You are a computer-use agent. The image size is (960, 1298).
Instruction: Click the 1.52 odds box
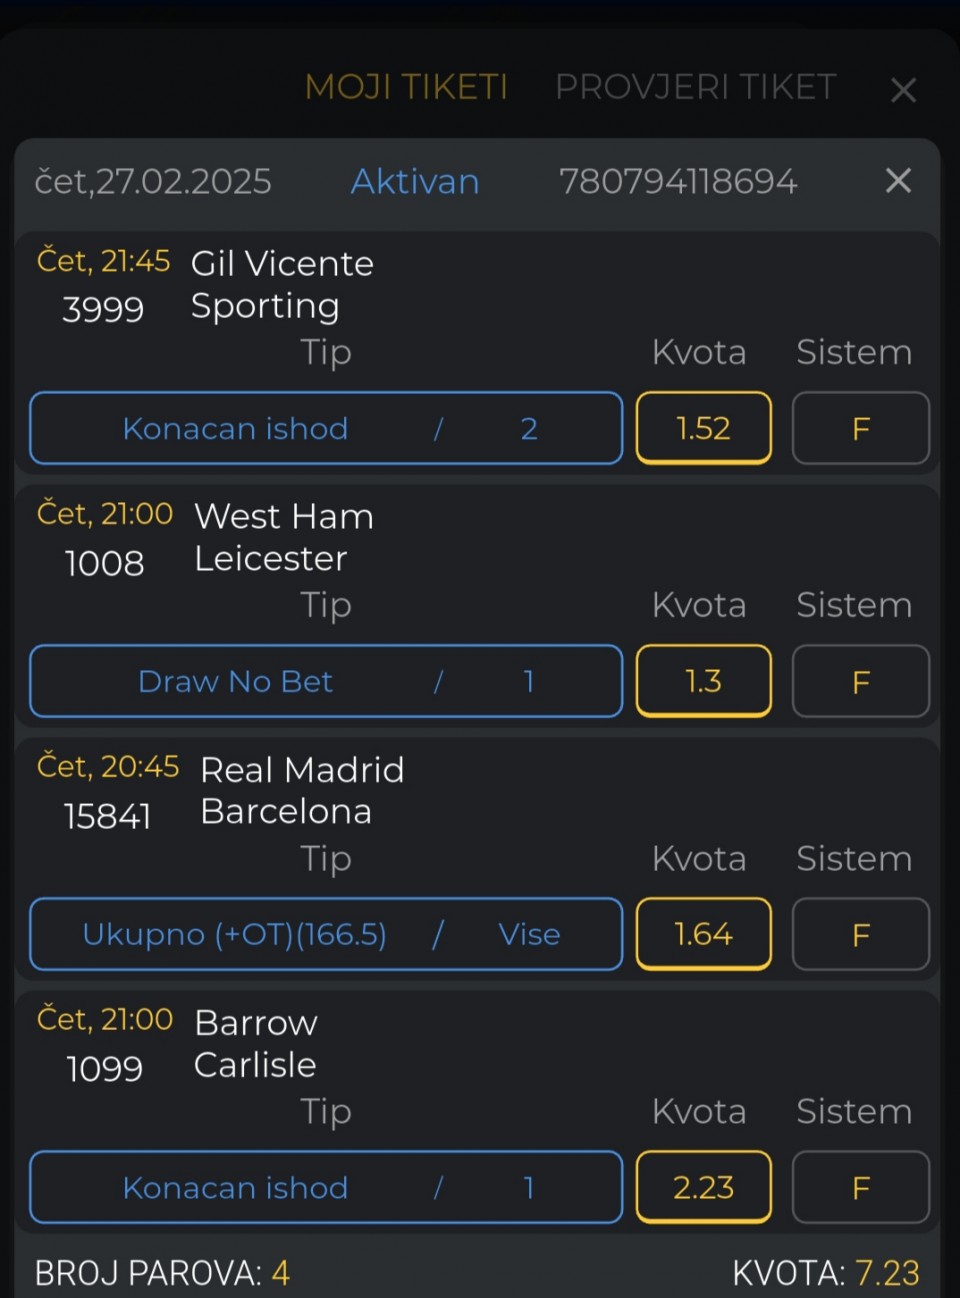point(704,428)
